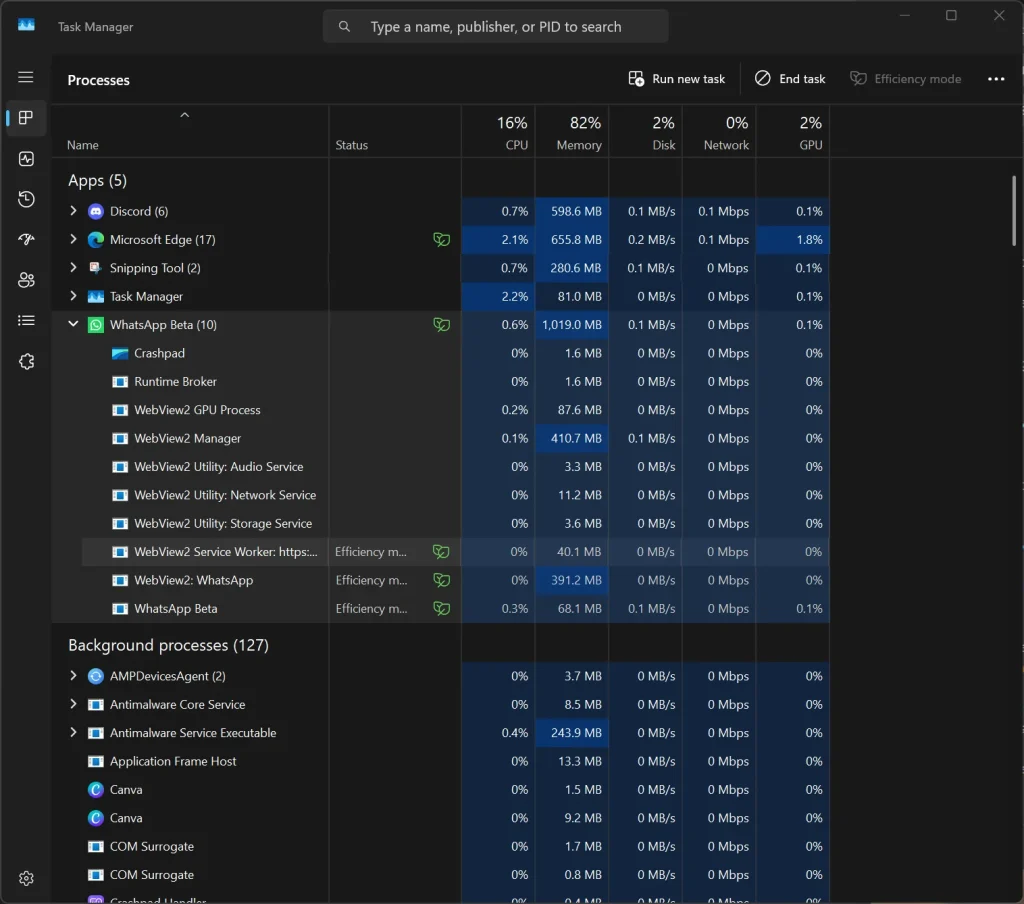The width and height of the screenshot is (1024, 904).
Task: Expand the Microsoft Edge (17) group
Action: coord(73,239)
